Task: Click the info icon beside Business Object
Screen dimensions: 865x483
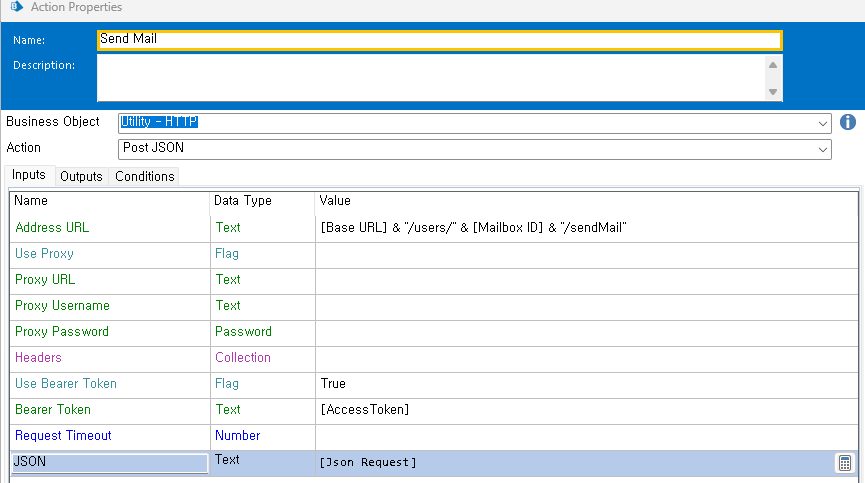Action: tap(848, 122)
